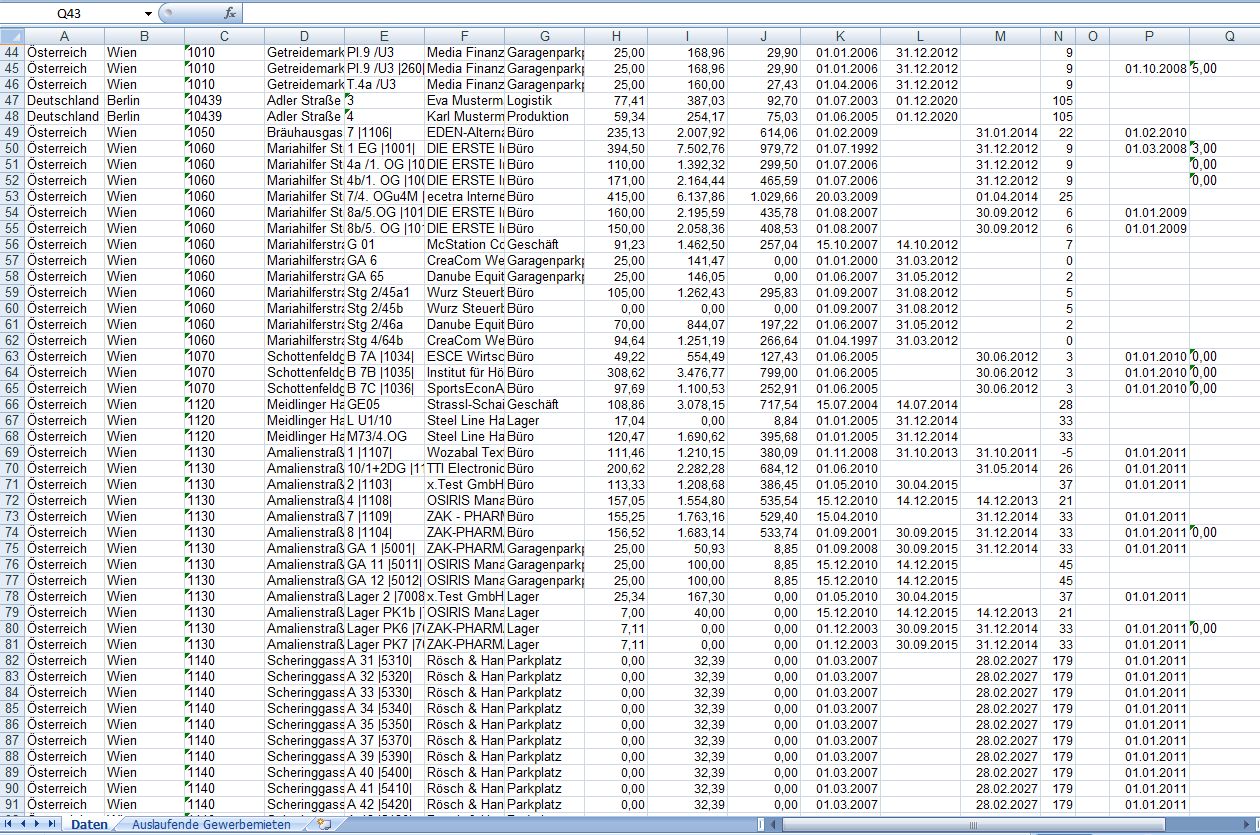Select column P via its header

(x=1149, y=36)
